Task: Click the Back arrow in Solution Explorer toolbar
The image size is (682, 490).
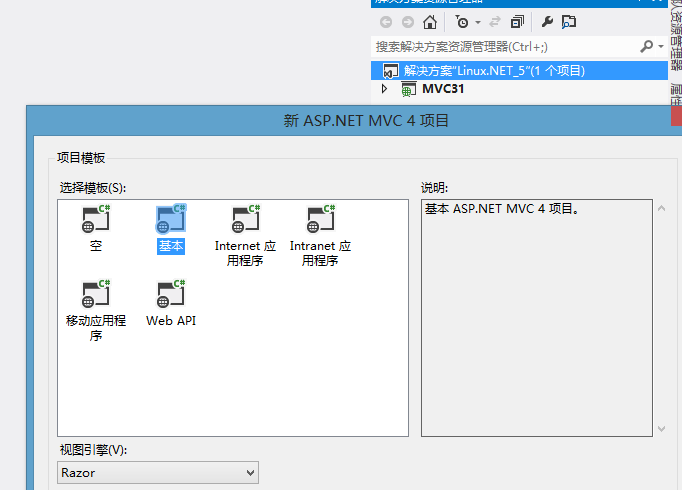Action: [x=386, y=22]
